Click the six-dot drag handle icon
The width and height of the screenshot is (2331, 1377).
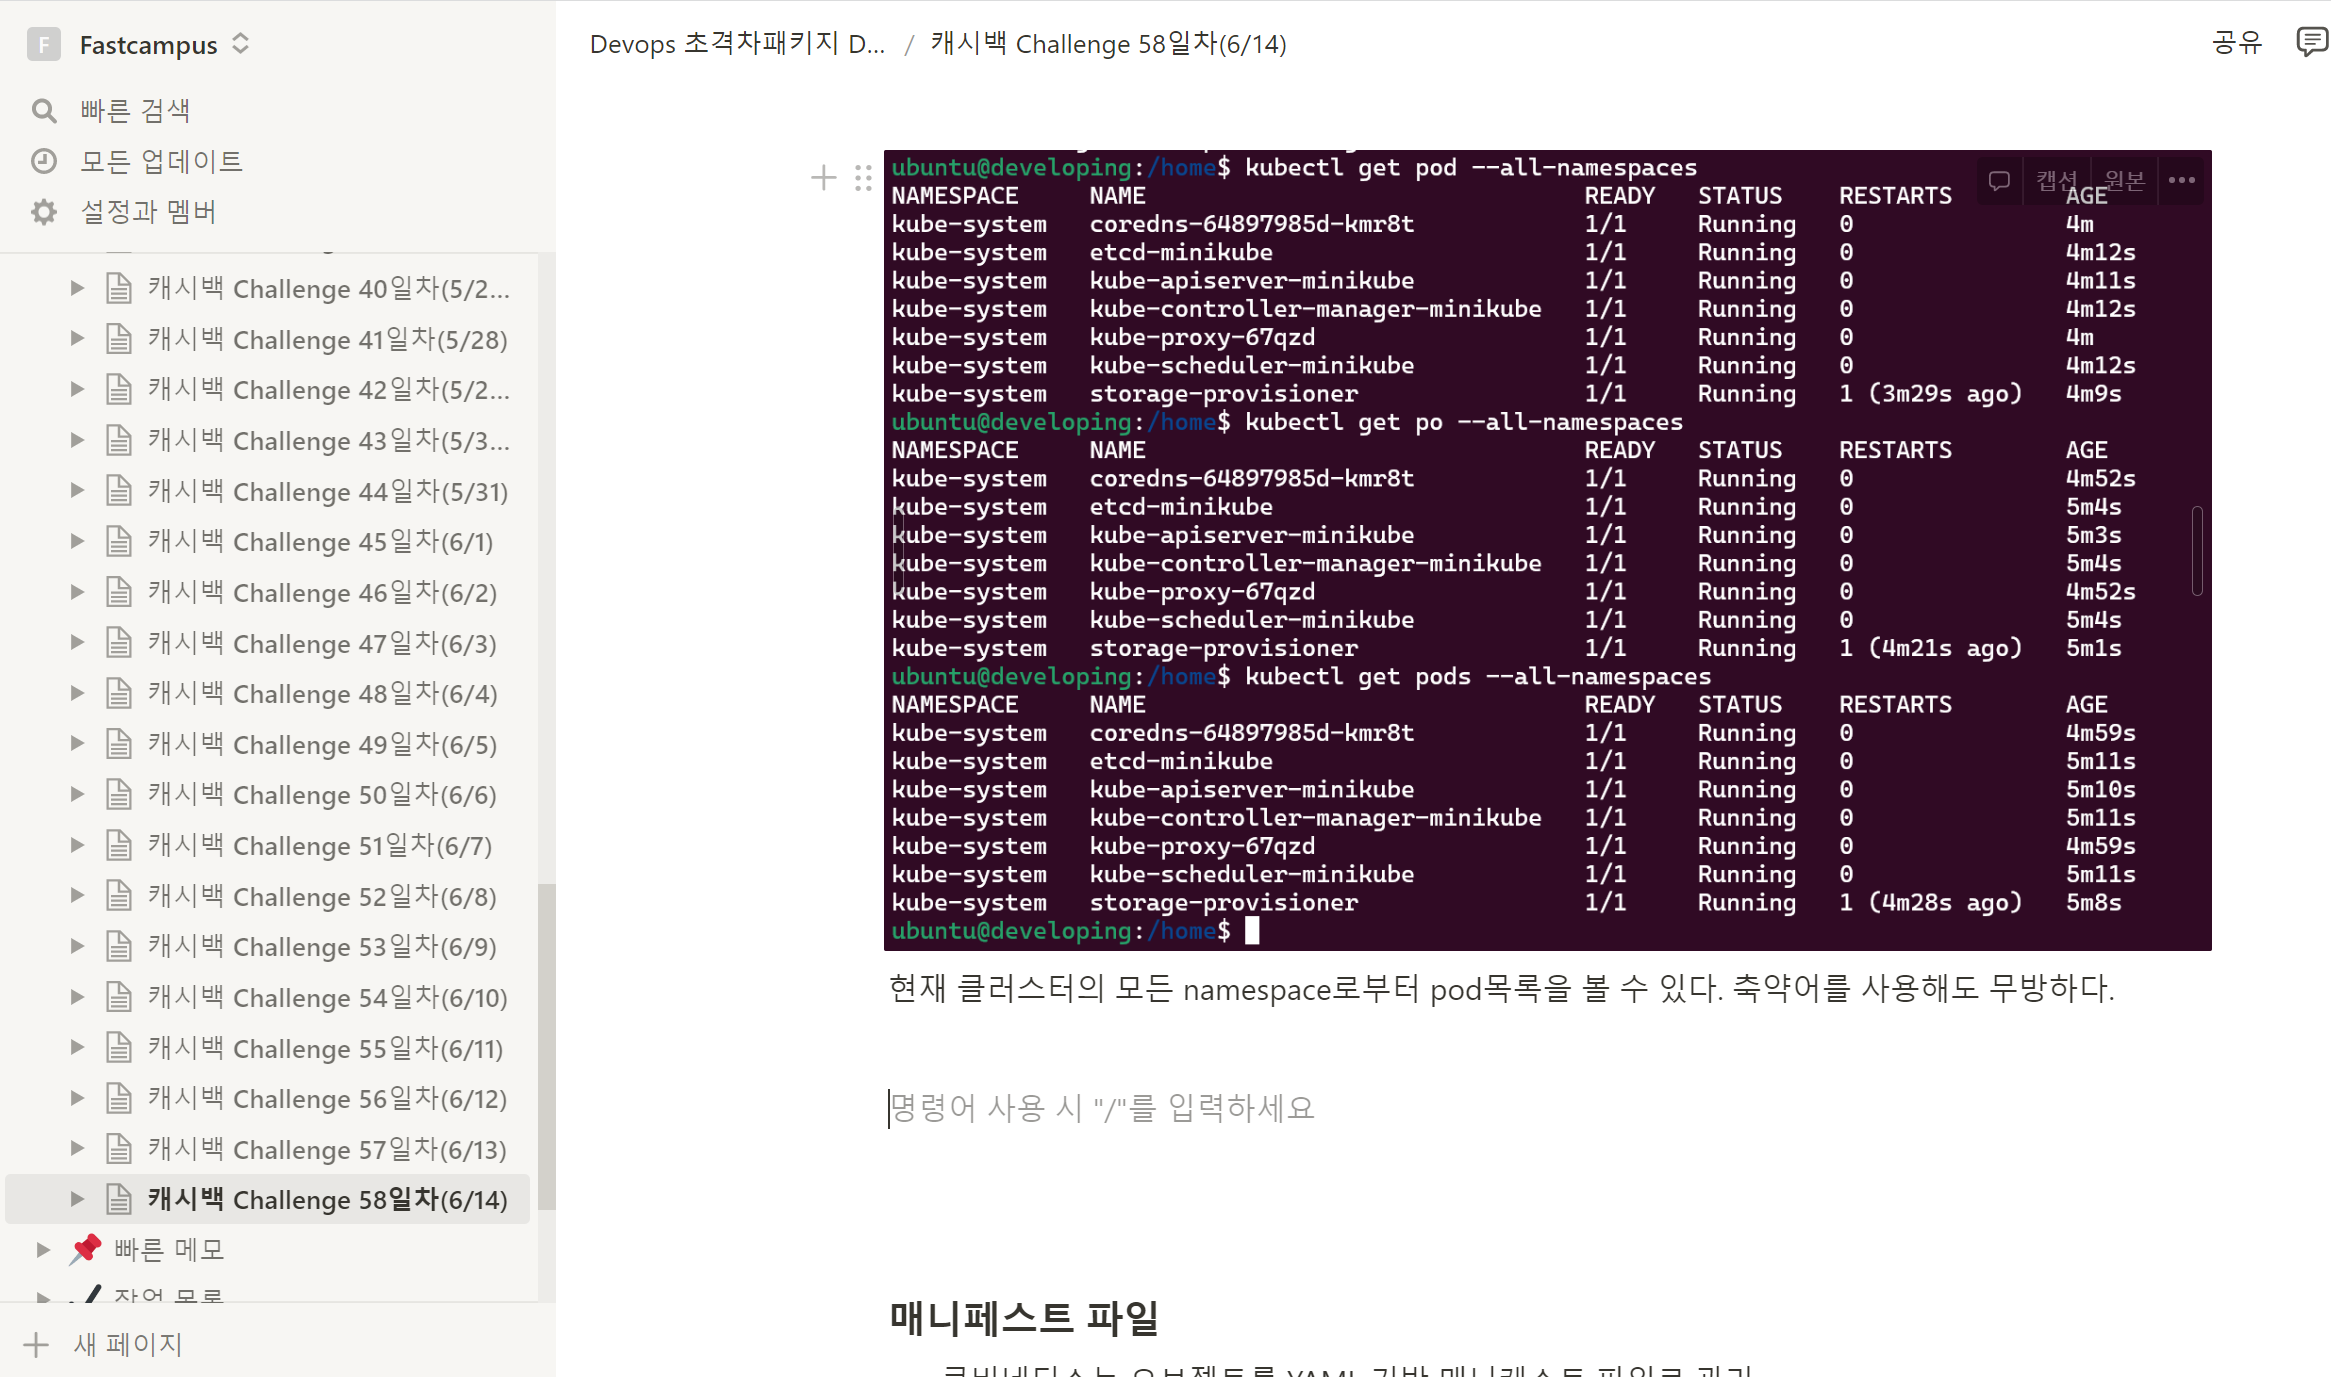(x=863, y=178)
